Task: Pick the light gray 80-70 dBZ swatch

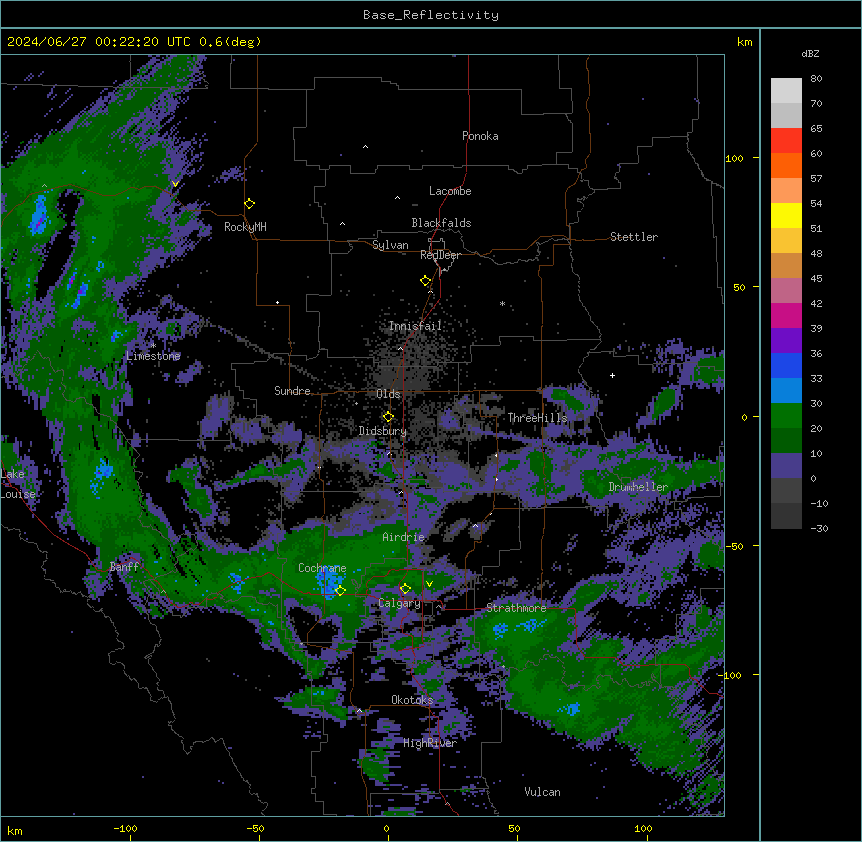Action: [786, 91]
